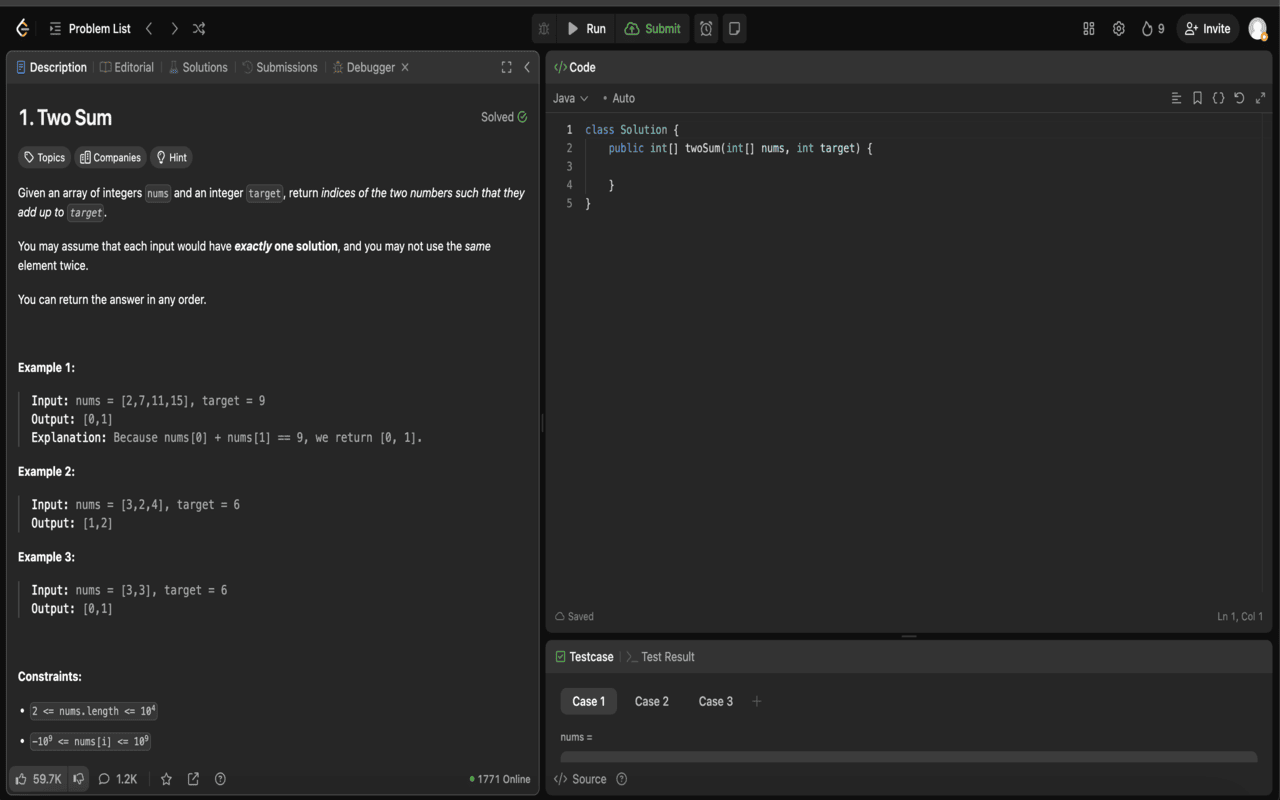1280x800 pixels.
Task: Open the settings gear icon
Action: coord(1118,29)
